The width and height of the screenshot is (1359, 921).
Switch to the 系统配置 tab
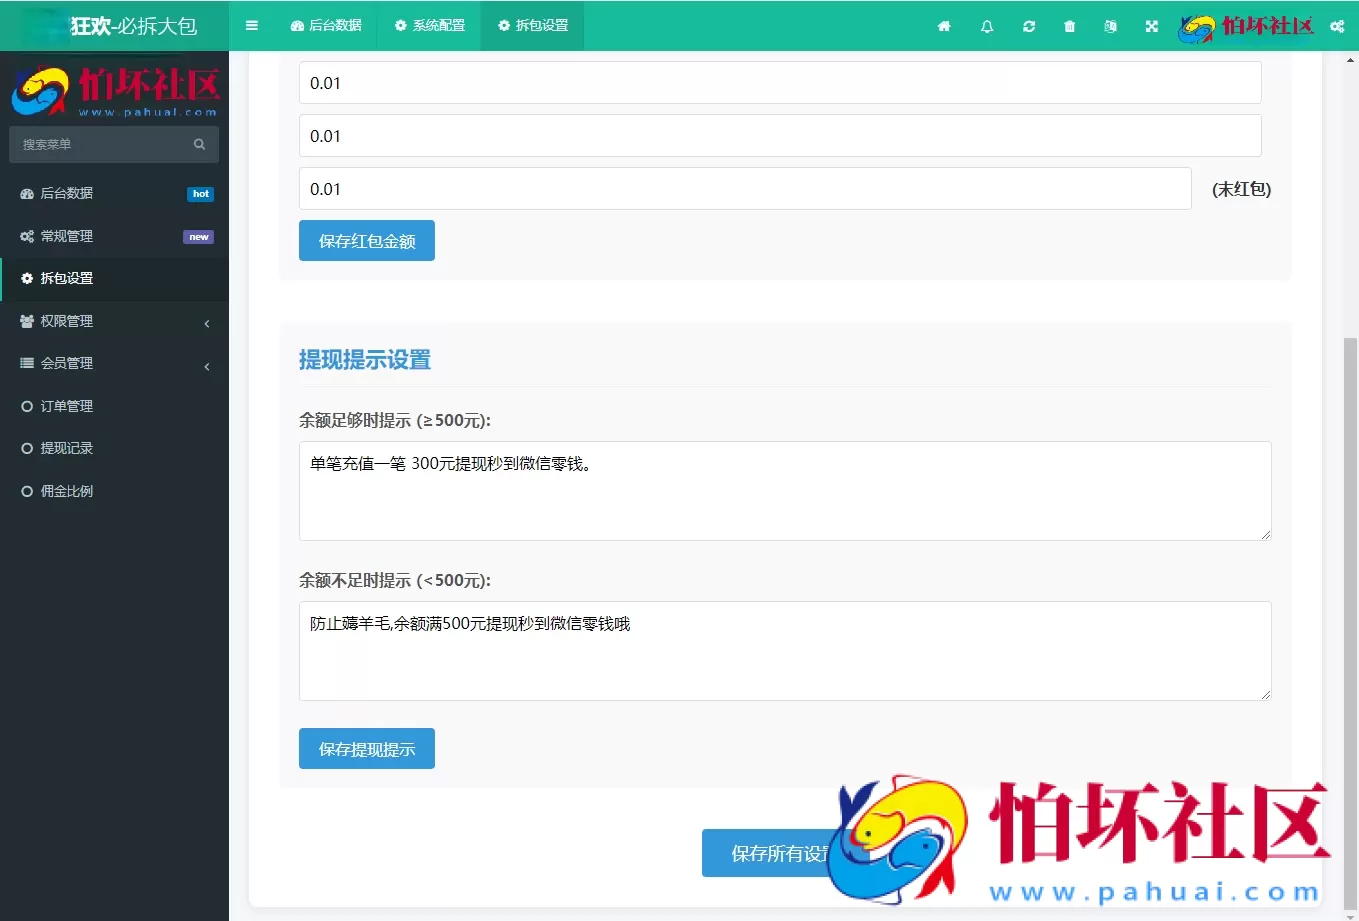[x=430, y=26]
